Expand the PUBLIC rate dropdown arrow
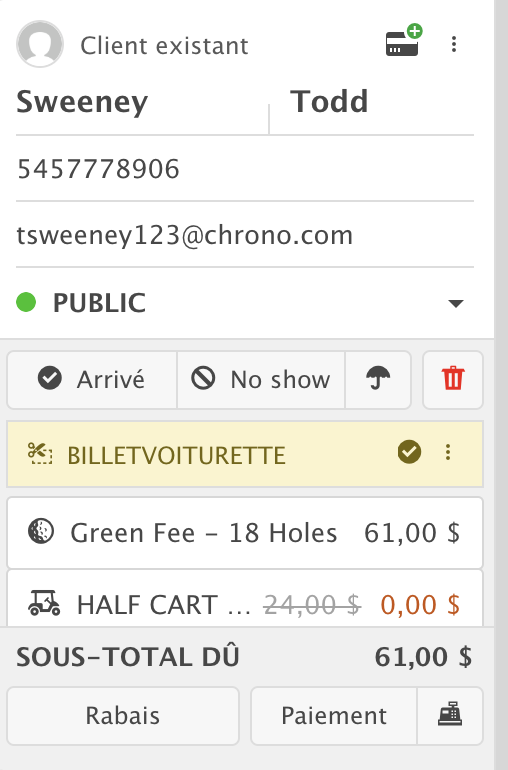 pyautogui.click(x=456, y=303)
